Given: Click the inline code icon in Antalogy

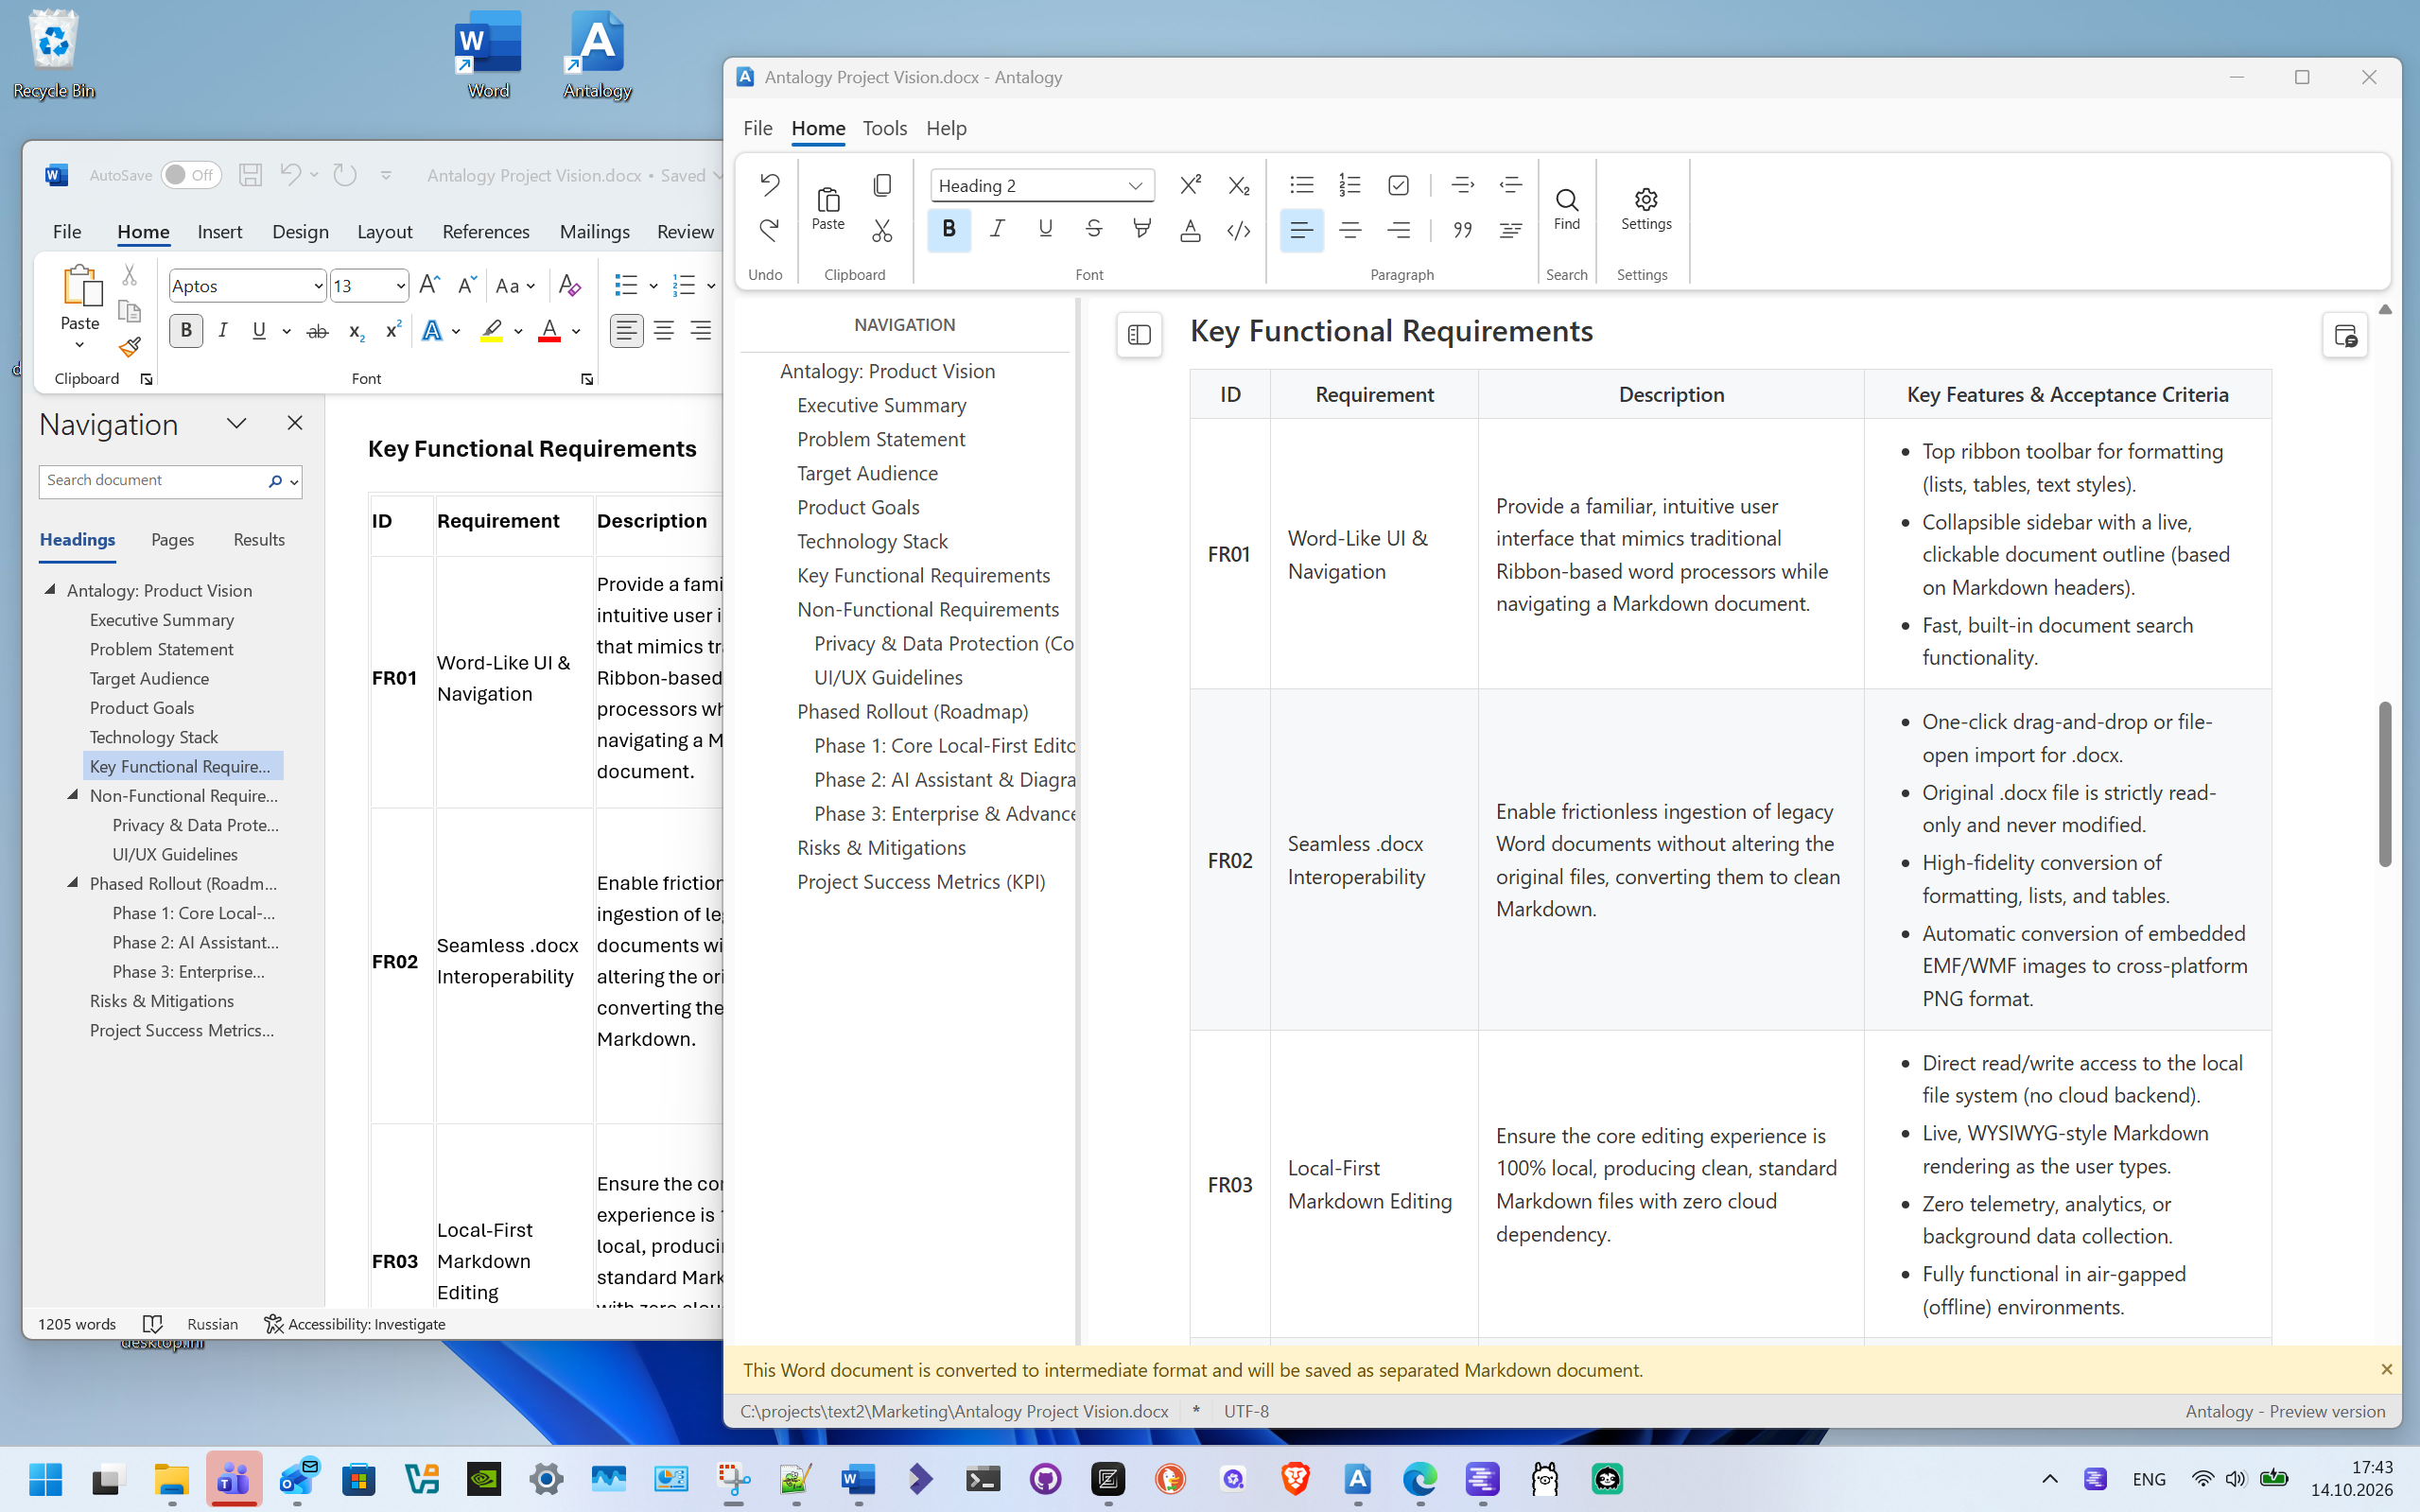Looking at the screenshot, I should tap(1238, 230).
